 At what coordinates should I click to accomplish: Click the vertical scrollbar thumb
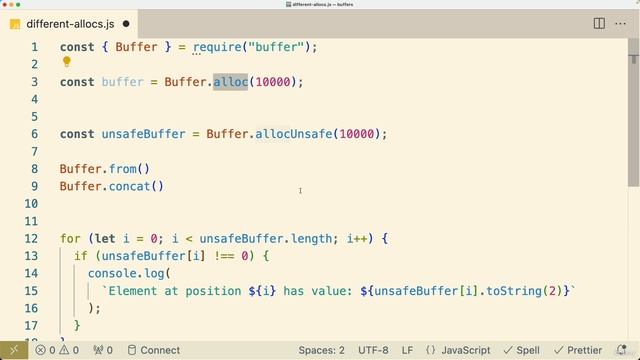(x=633, y=112)
